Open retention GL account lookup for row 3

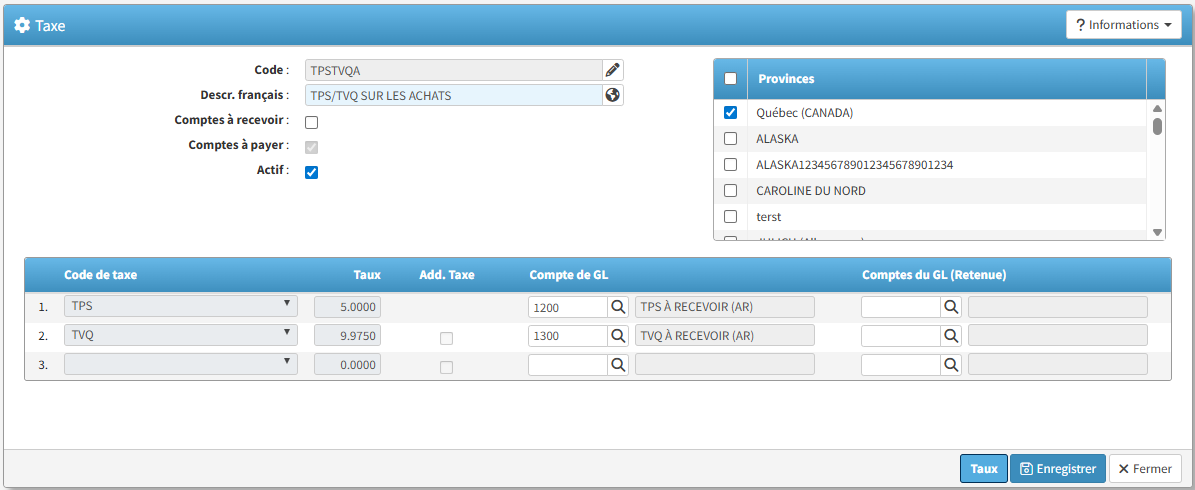(951, 366)
